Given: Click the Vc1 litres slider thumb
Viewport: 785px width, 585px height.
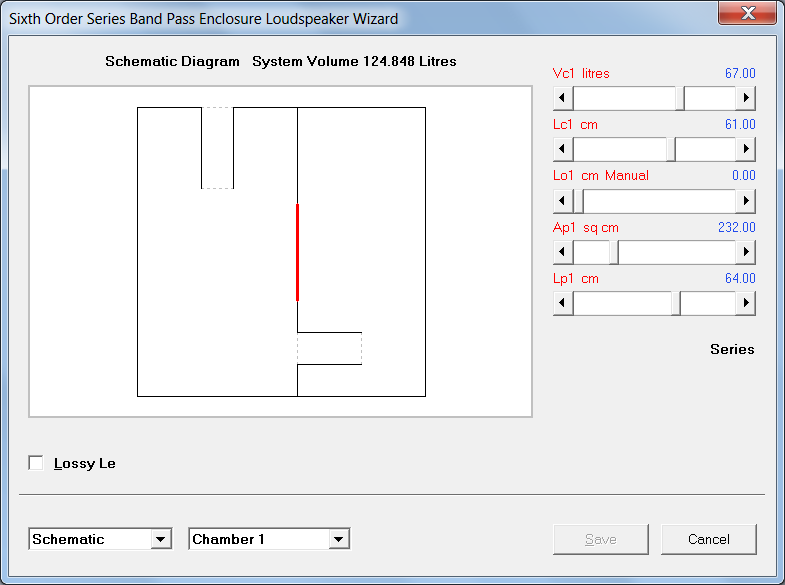Looking at the screenshot, I should (680, 98).
